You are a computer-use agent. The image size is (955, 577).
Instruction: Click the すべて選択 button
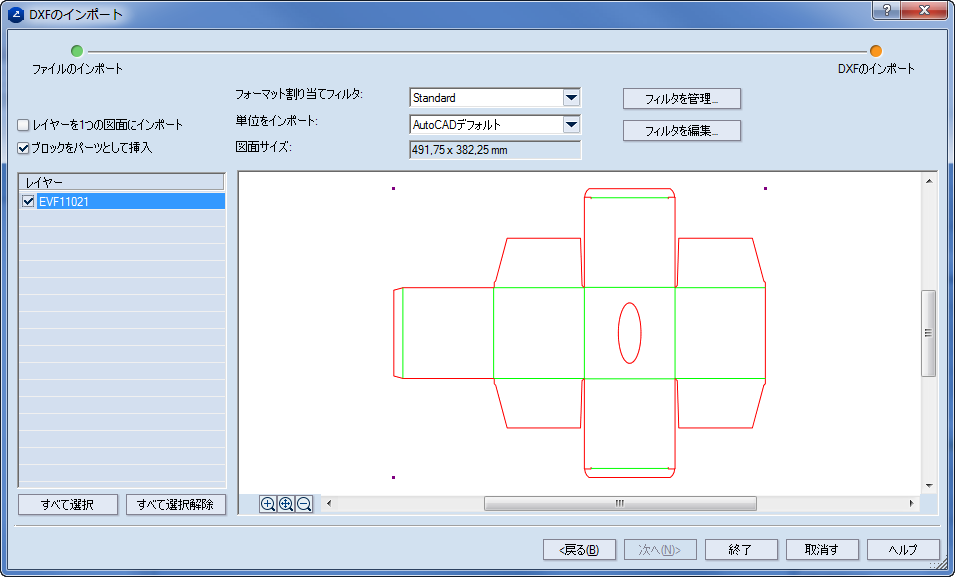pos(68,504)
